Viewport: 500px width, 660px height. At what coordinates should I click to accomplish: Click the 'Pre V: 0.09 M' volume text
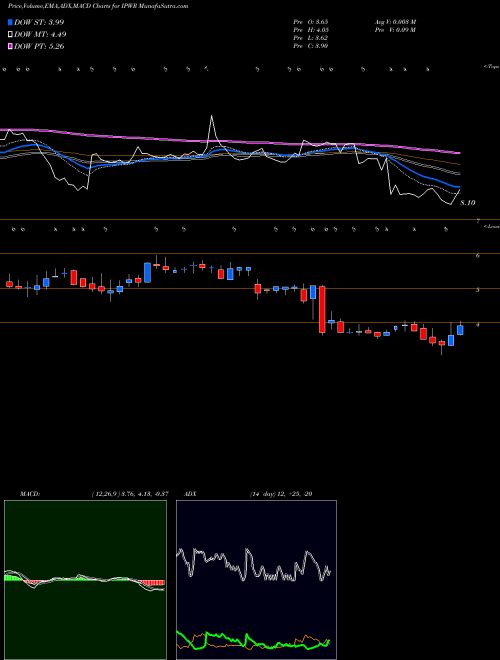click(395, 30)
